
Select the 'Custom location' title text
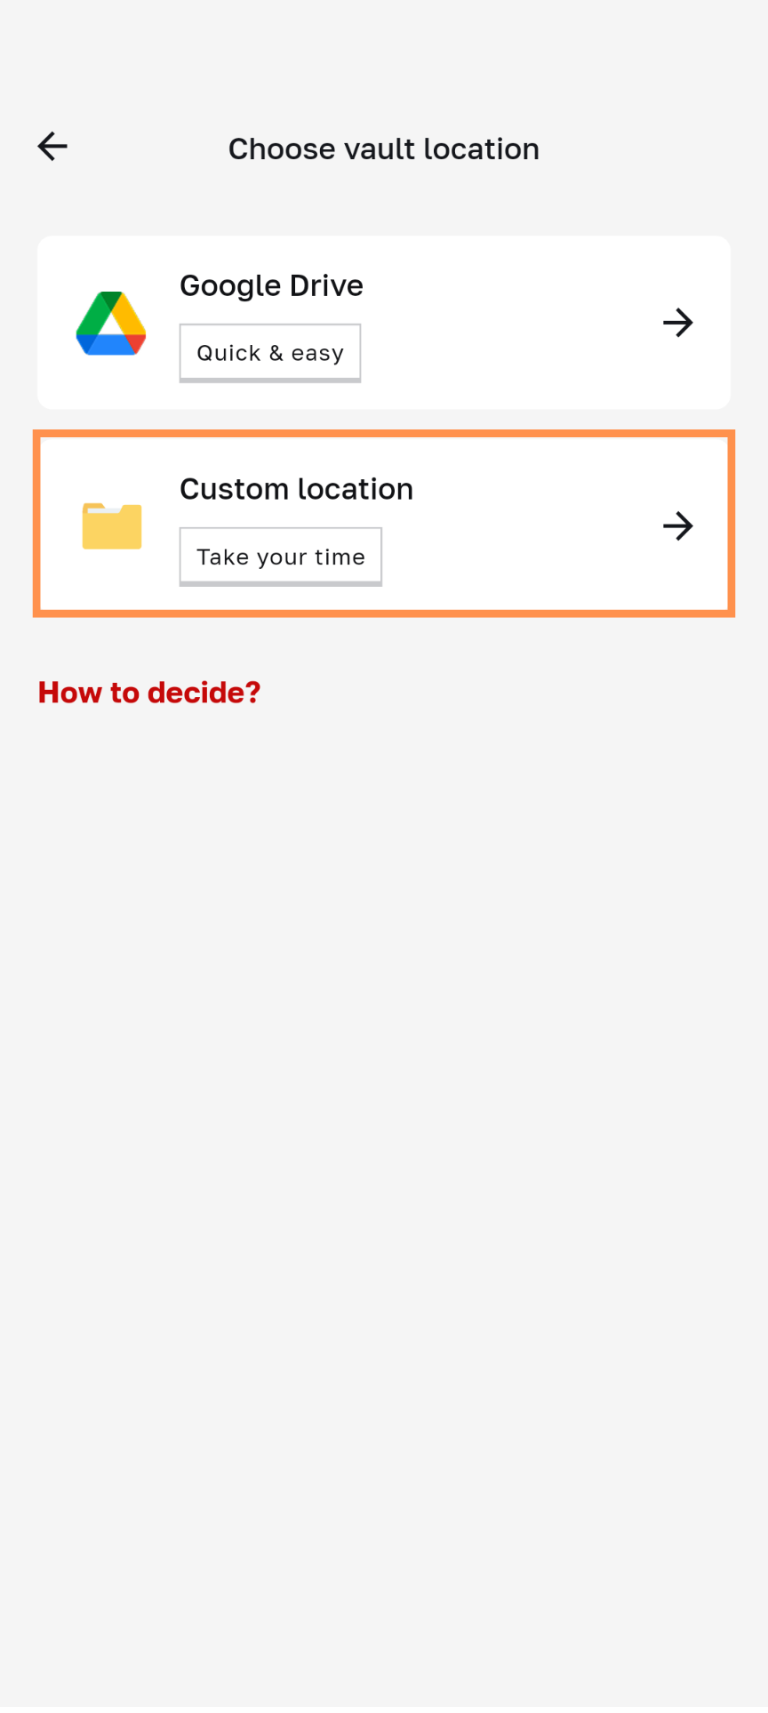(x=296, y=489)
